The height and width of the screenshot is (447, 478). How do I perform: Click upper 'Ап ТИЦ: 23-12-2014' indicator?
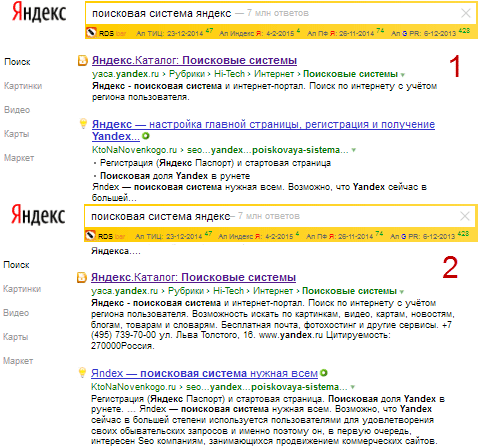click(174, 33)
